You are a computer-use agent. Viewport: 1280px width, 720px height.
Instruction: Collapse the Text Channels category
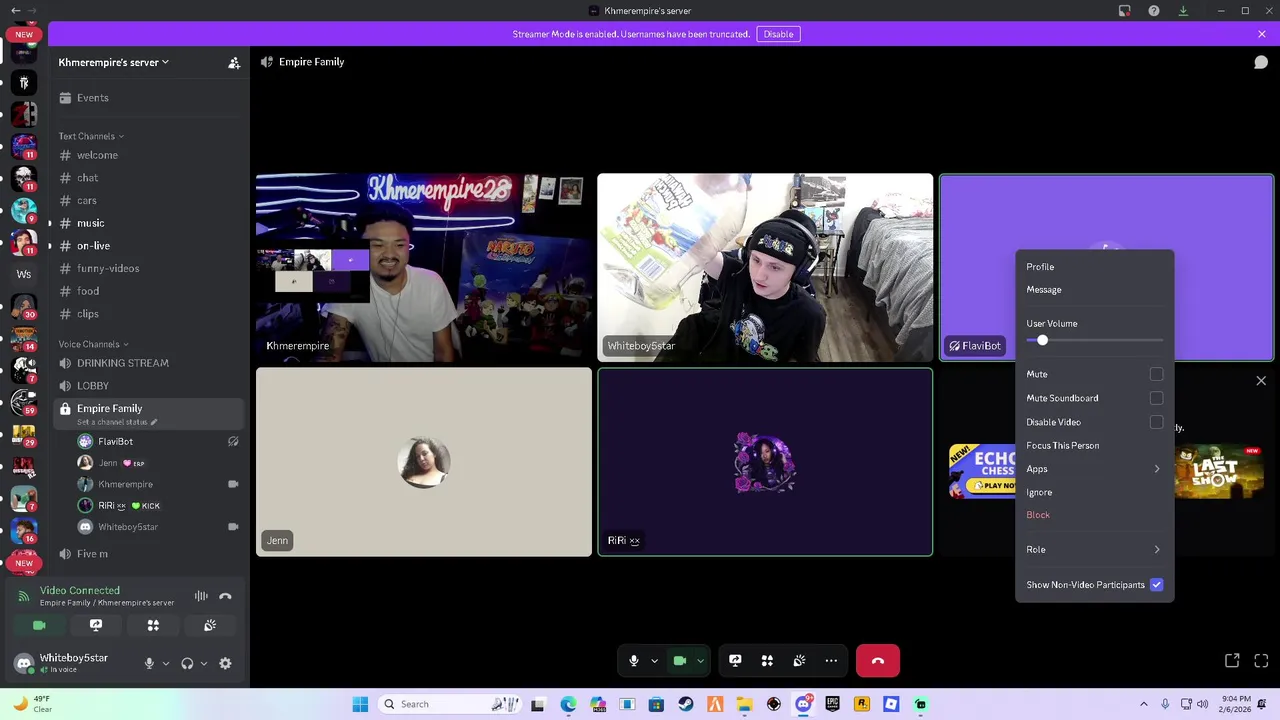[x=91, y=136]
